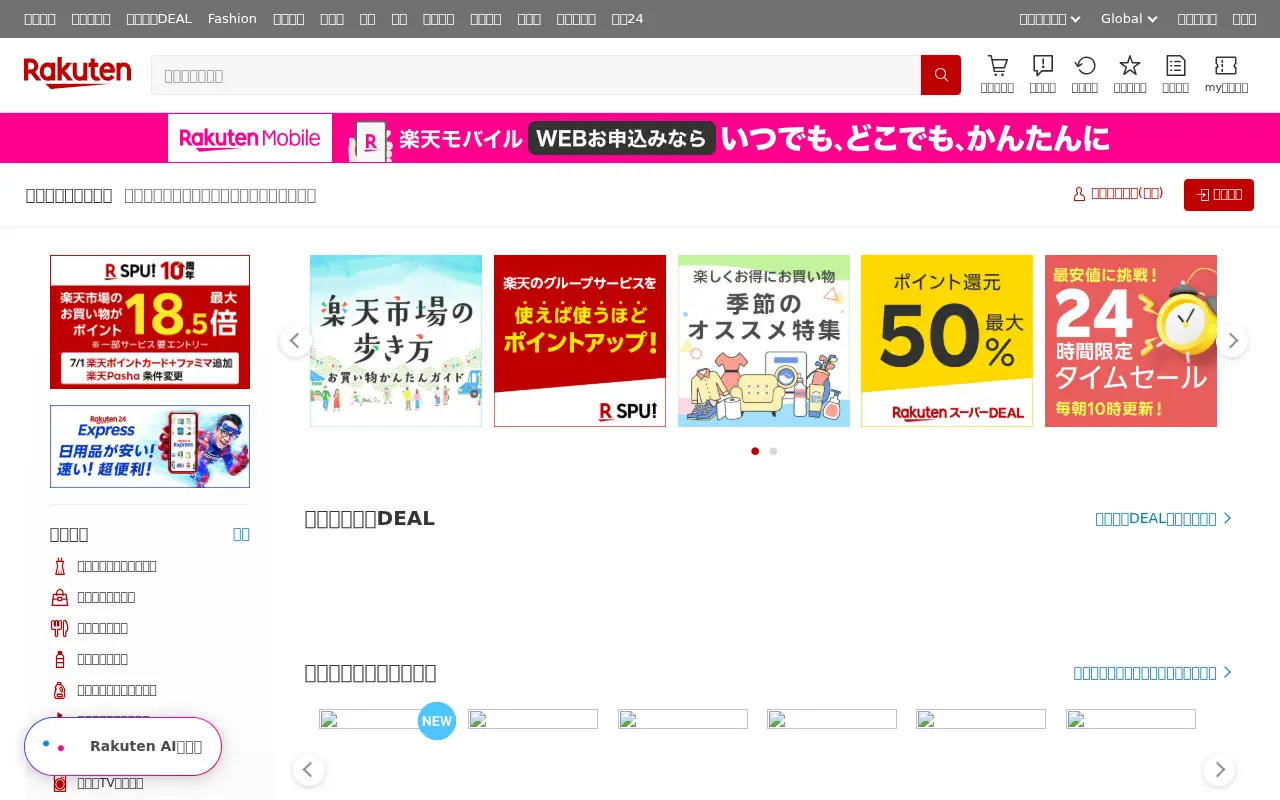Open the SPU 18.5x points sidebar banner
The height and width of the screenshot is (800, 1280).
150,322
